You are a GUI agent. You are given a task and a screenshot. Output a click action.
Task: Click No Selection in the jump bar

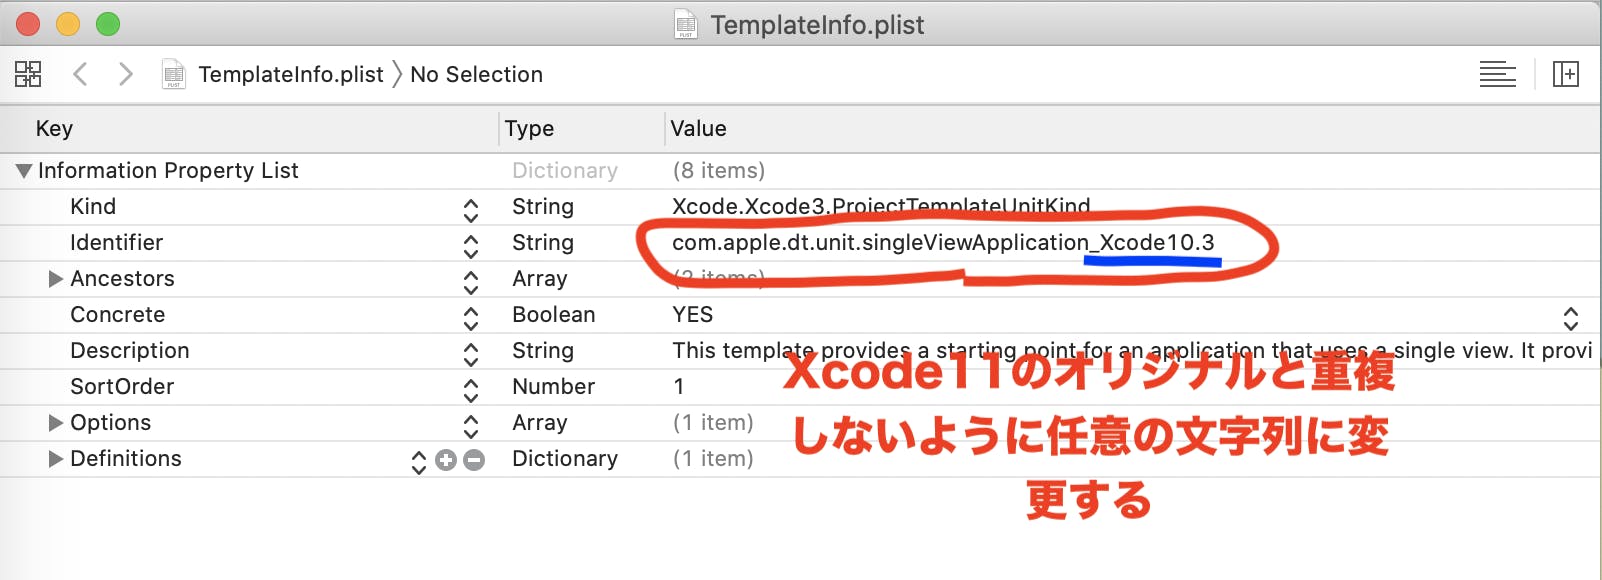(477, 74)
